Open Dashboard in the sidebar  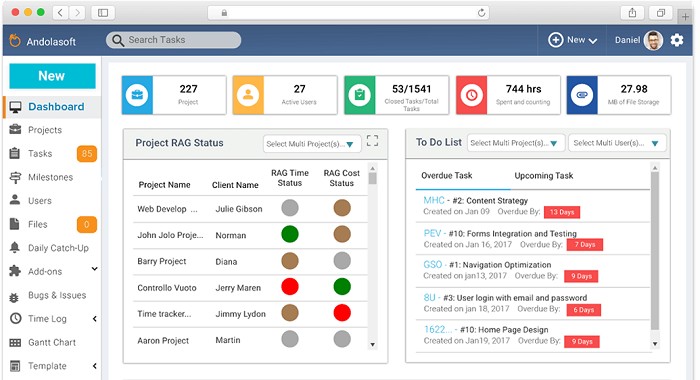point(52,107)
